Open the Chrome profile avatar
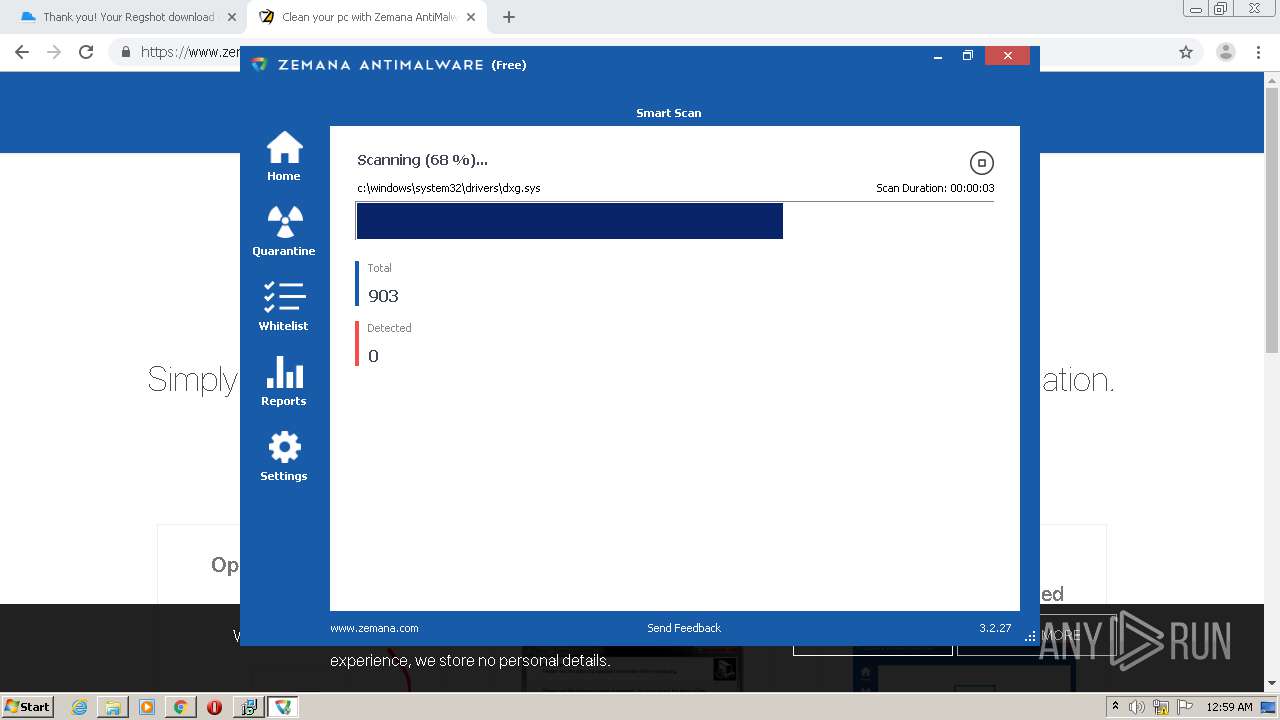This screenshot has height=720, width=1280. click(x=1226, y=52)
